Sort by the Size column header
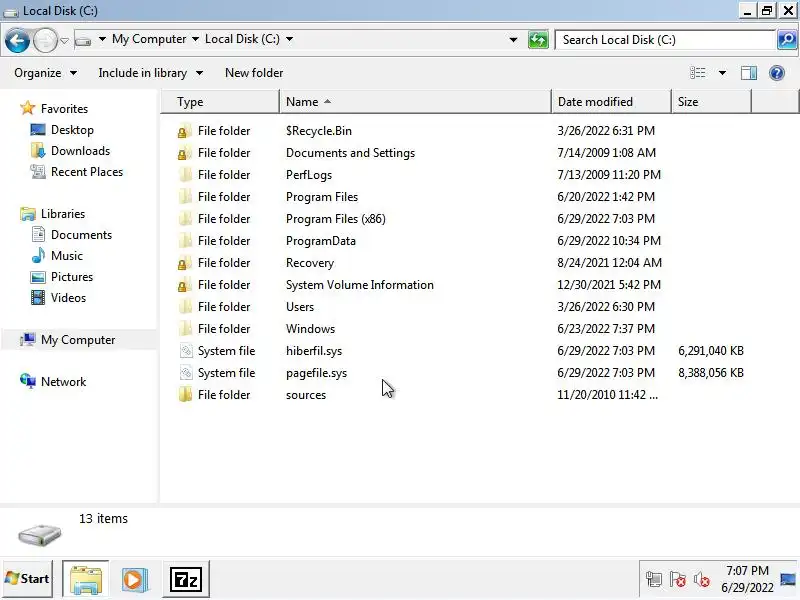Viewport: 800px width, 600px height. pos(711,102)
